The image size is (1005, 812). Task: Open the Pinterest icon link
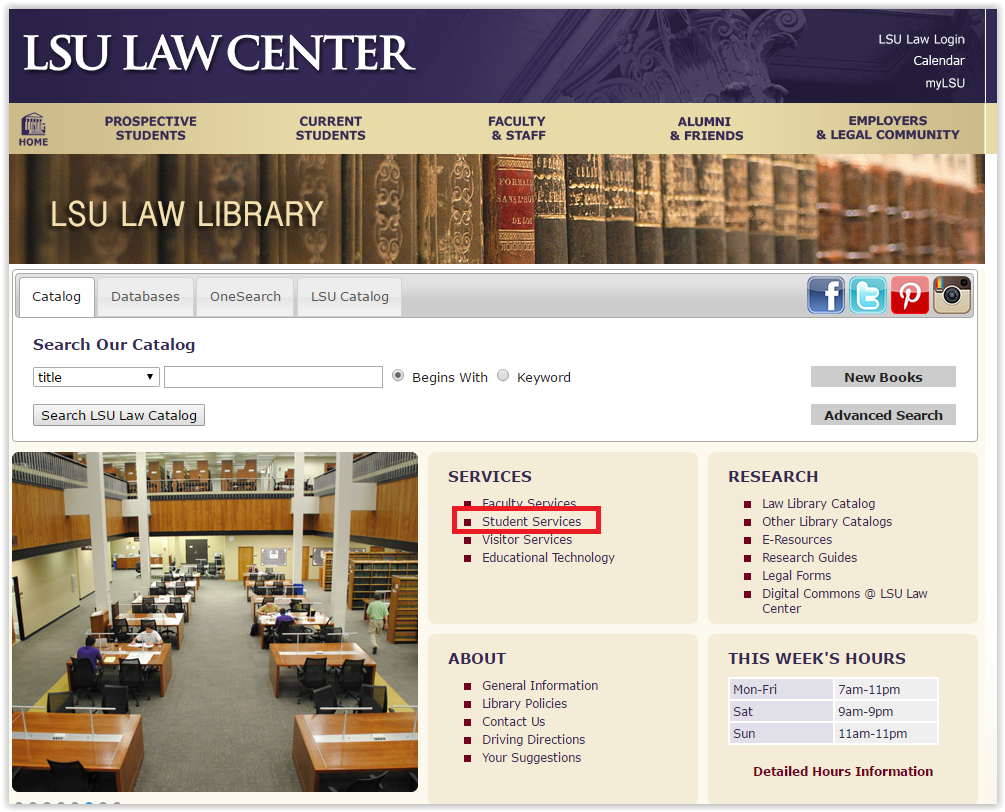coord(909,295)
